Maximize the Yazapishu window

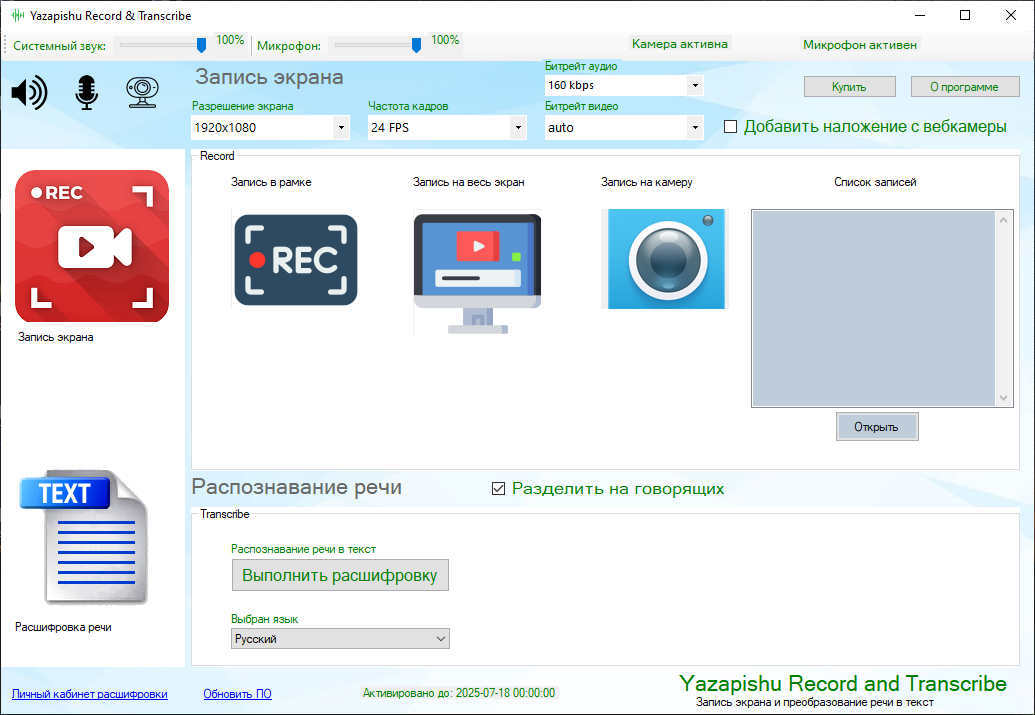(965, 15)
